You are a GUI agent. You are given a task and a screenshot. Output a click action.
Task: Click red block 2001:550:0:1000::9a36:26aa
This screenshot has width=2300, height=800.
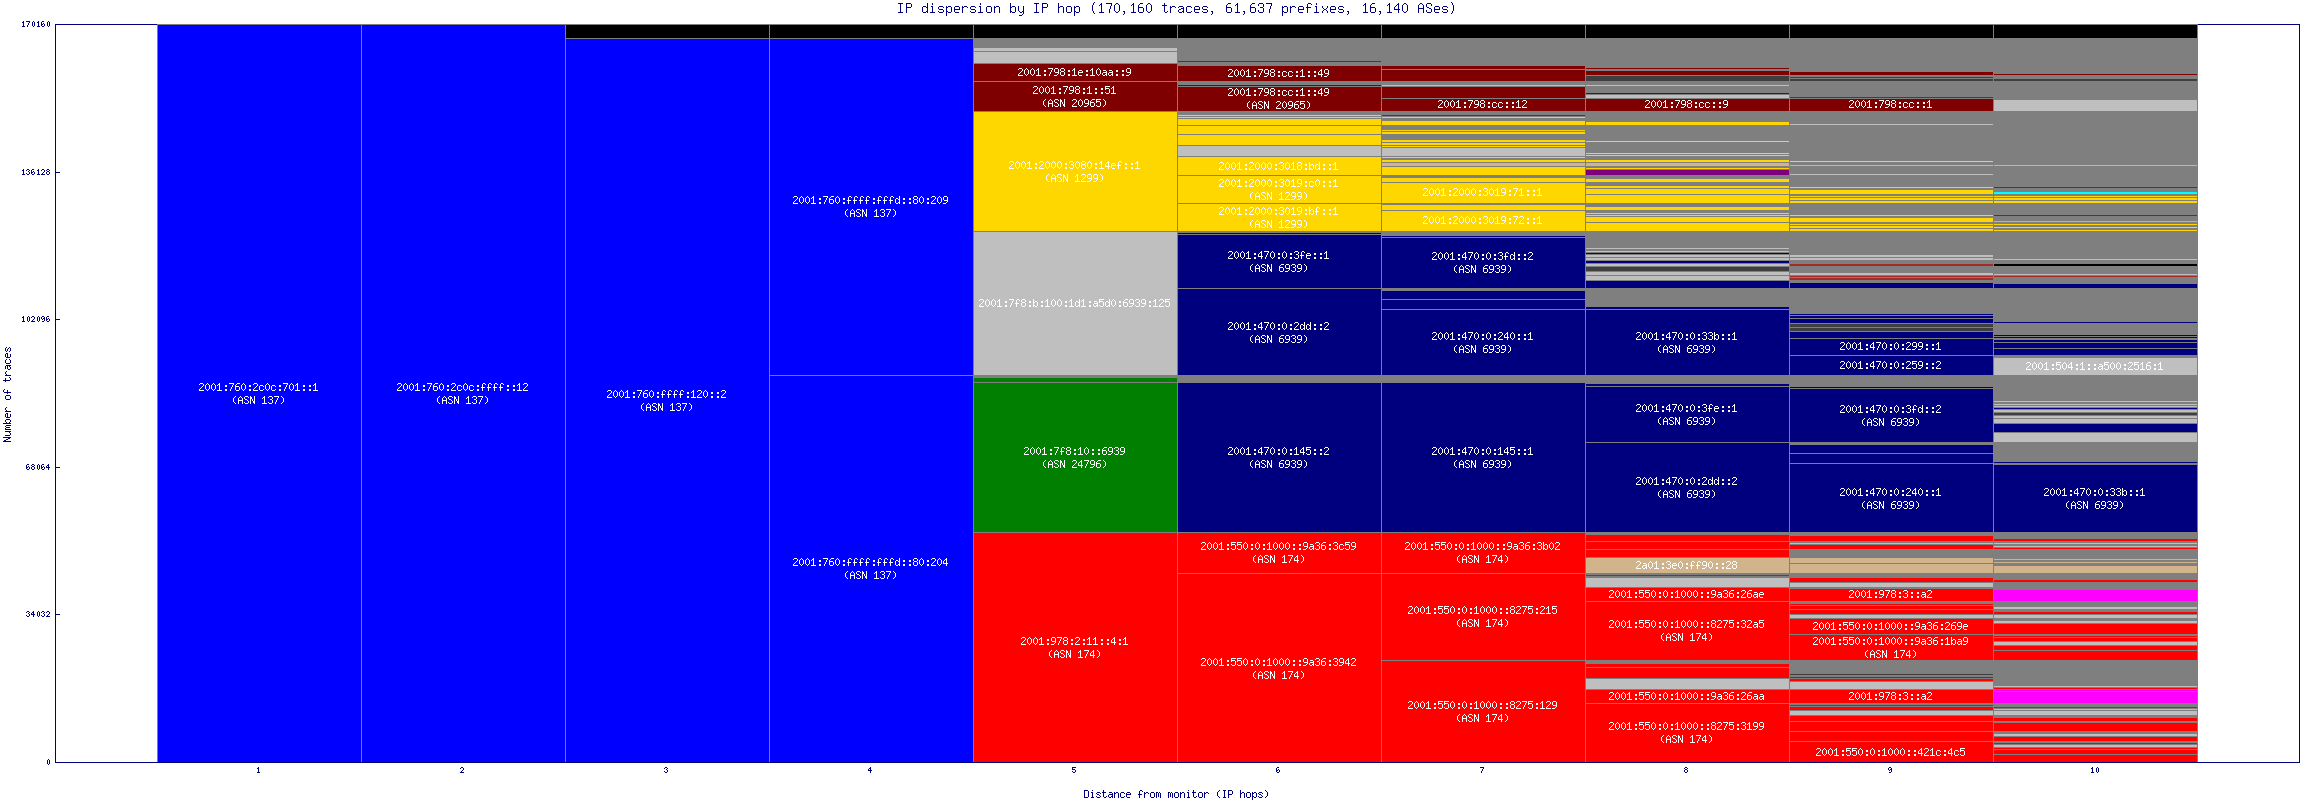tap(1687, 696)
